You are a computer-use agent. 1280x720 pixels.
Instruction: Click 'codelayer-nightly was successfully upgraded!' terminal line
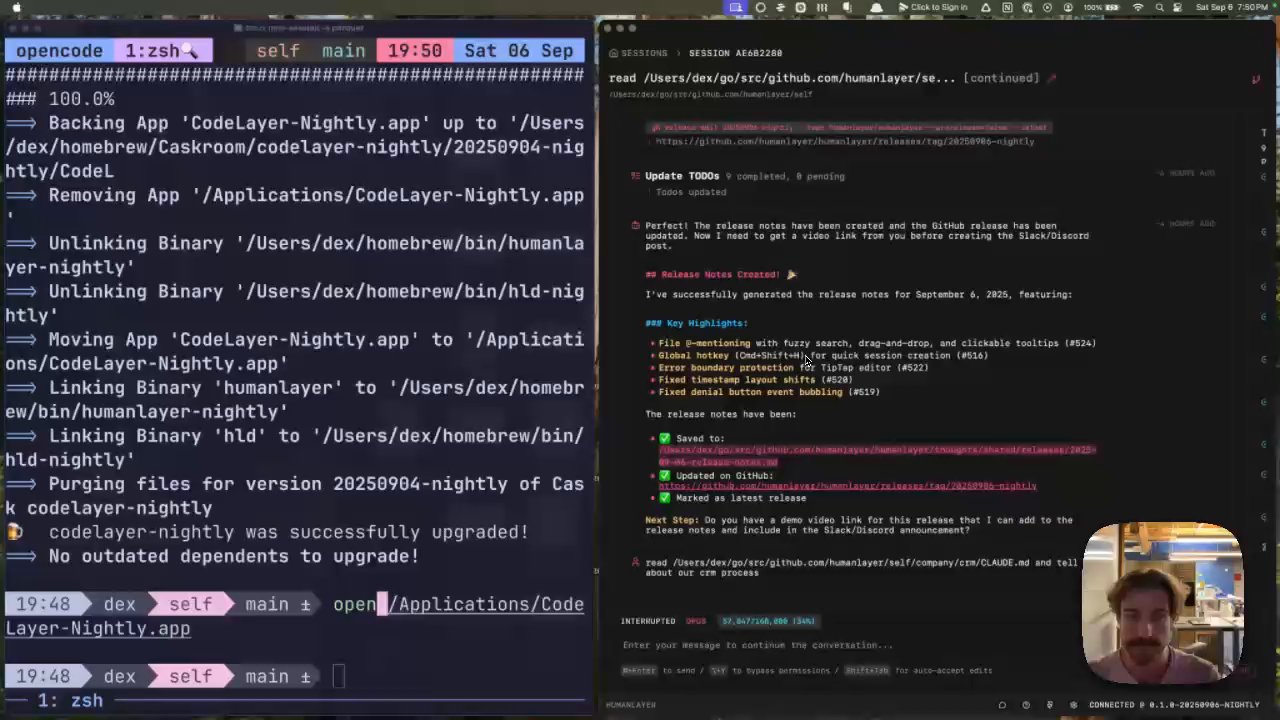(288, 532)
